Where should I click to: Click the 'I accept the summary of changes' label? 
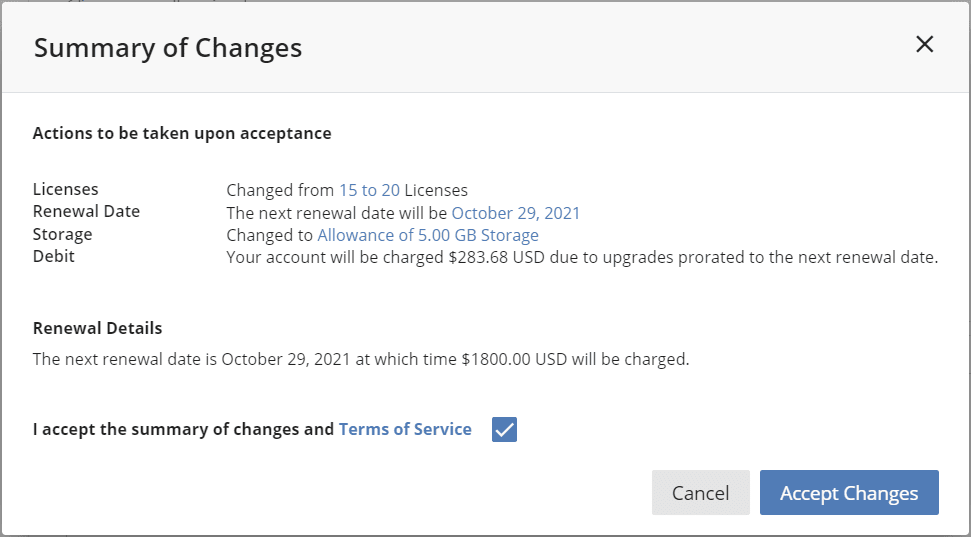point(183,429)
